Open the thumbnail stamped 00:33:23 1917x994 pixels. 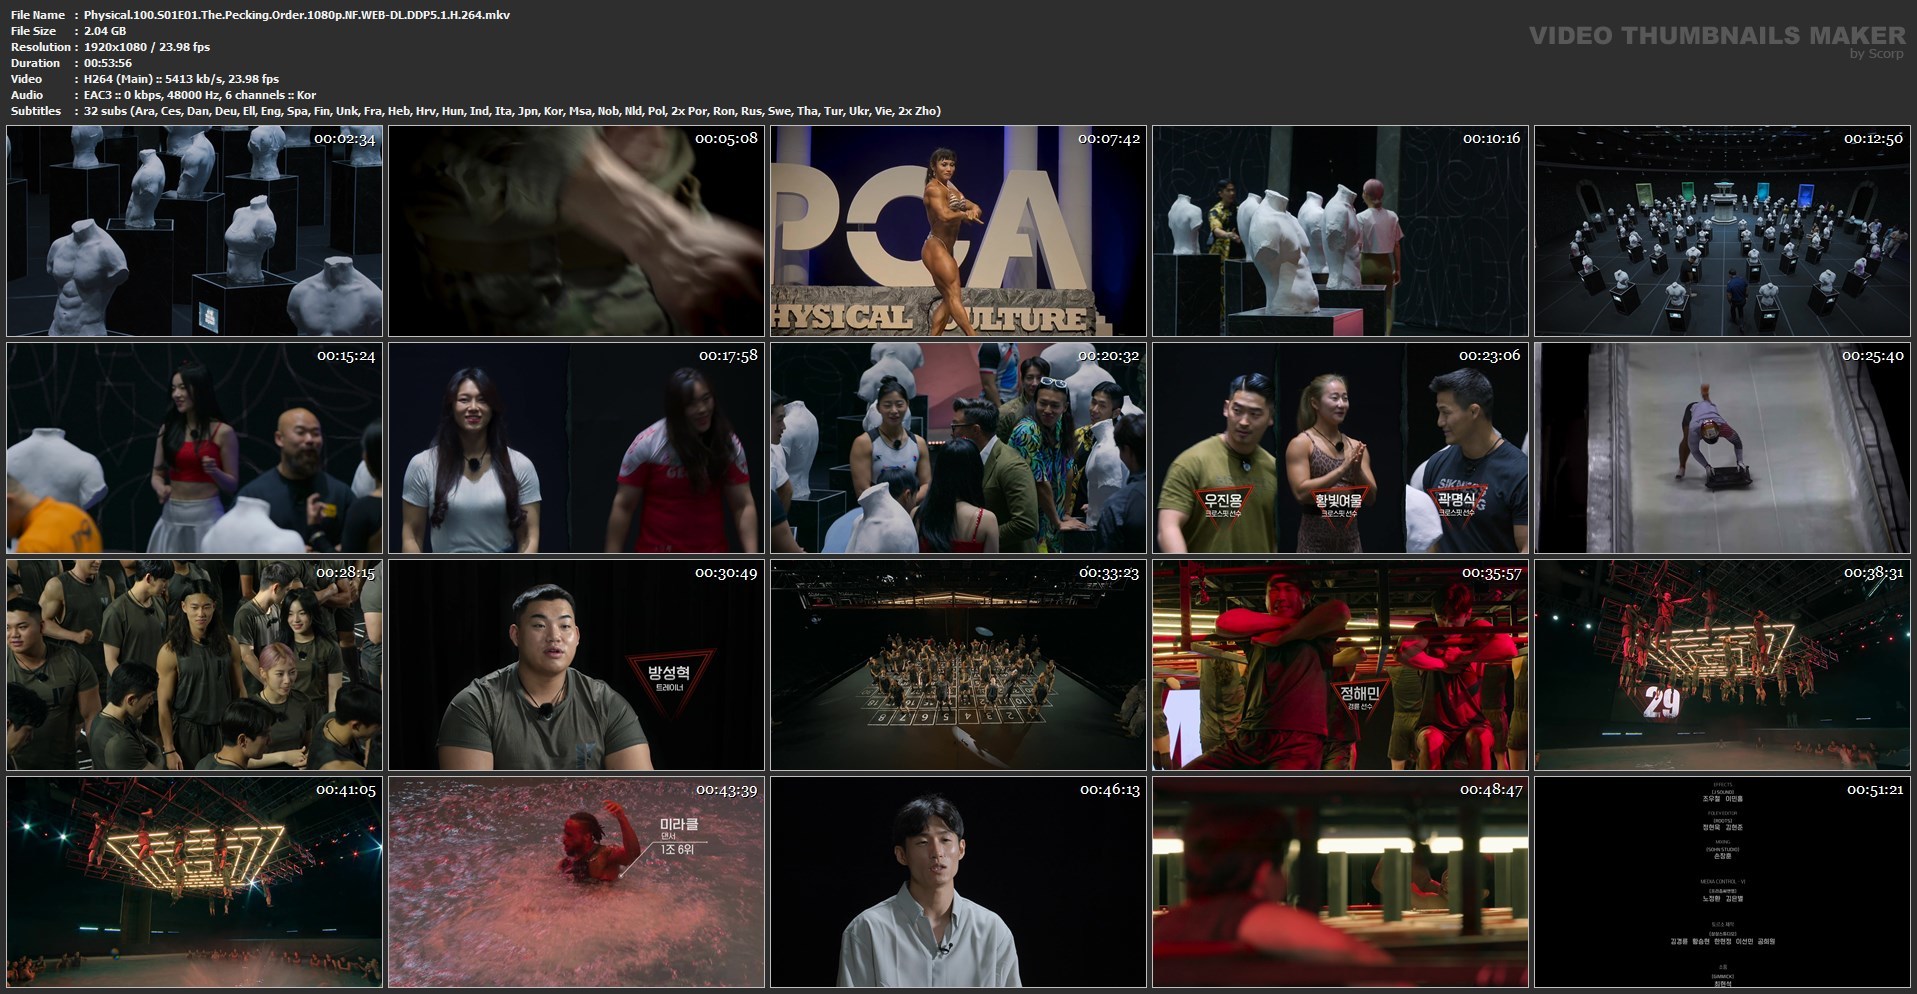(x=958, y=665)
